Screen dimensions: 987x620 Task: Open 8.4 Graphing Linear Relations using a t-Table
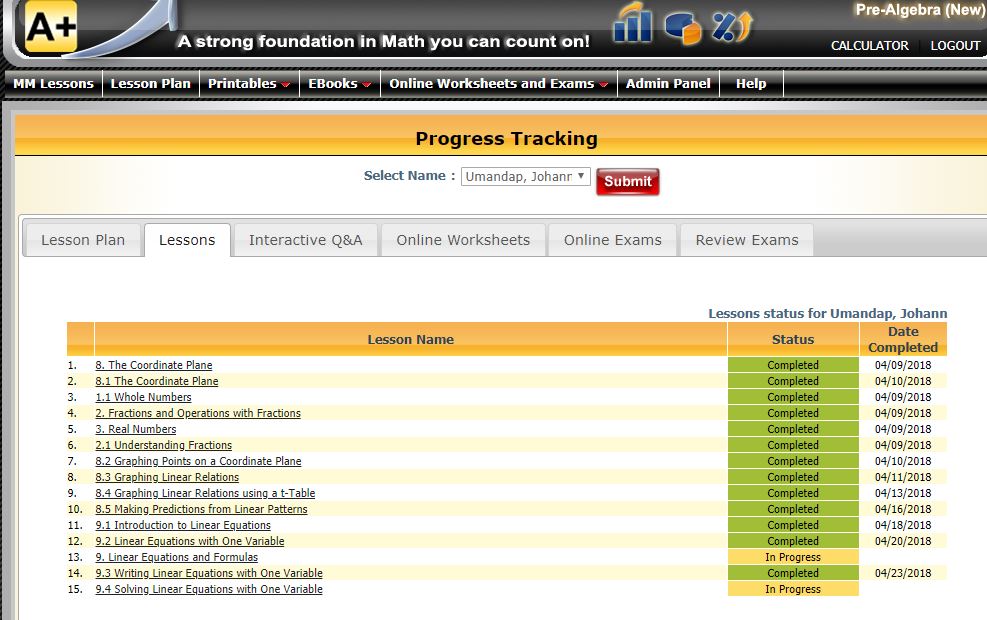click(x=205, y=493)
